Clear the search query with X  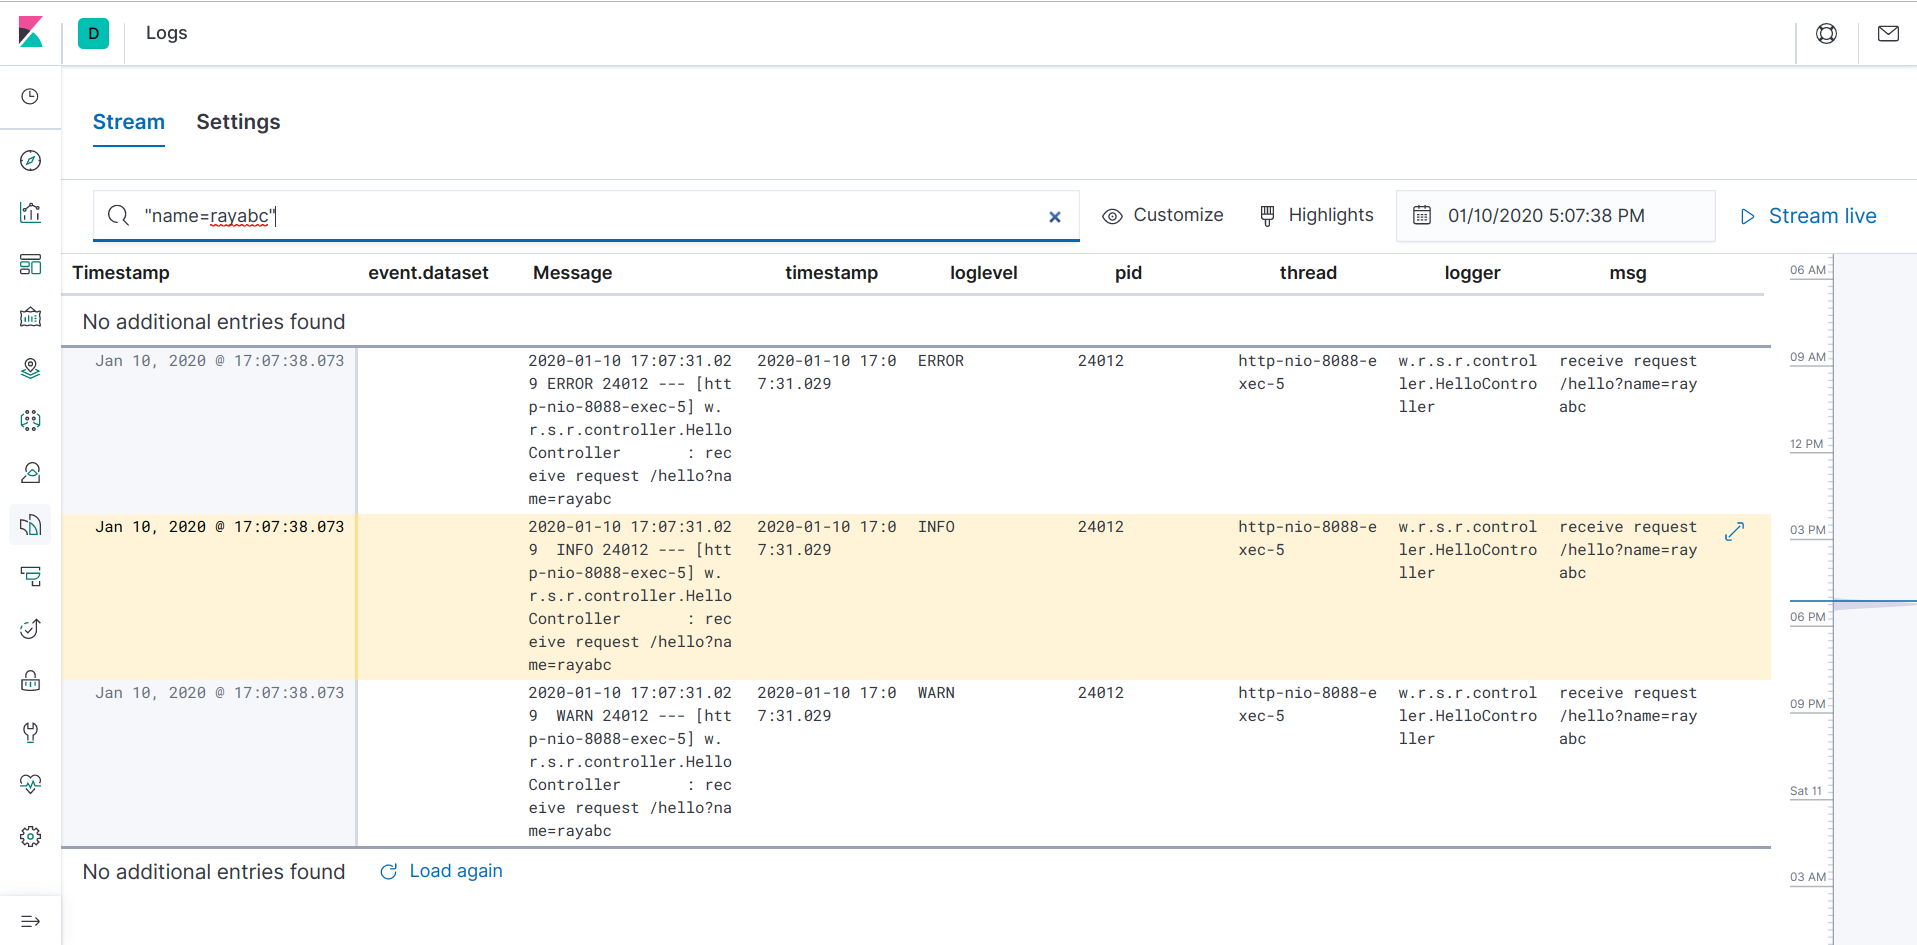pyautogui.click(x=1055, y=217)
